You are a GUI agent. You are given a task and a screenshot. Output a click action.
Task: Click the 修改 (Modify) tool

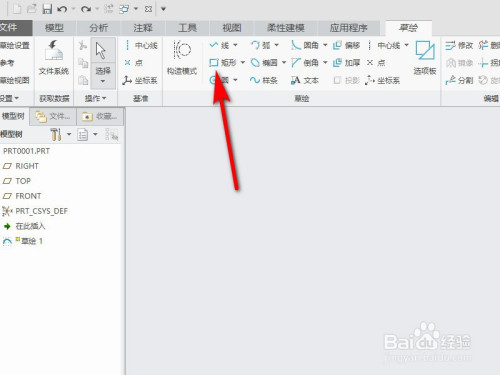click(x=459, y=45)
